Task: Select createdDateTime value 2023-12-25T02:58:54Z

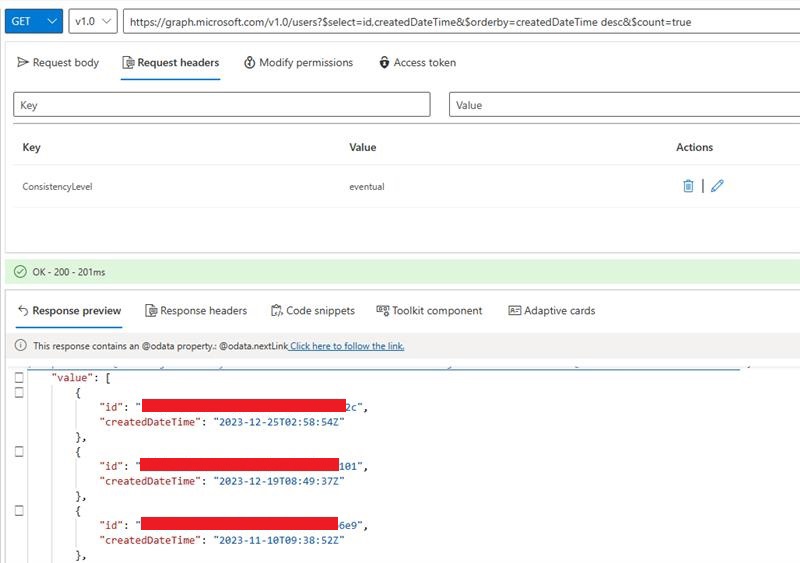Action: (279, 422)
